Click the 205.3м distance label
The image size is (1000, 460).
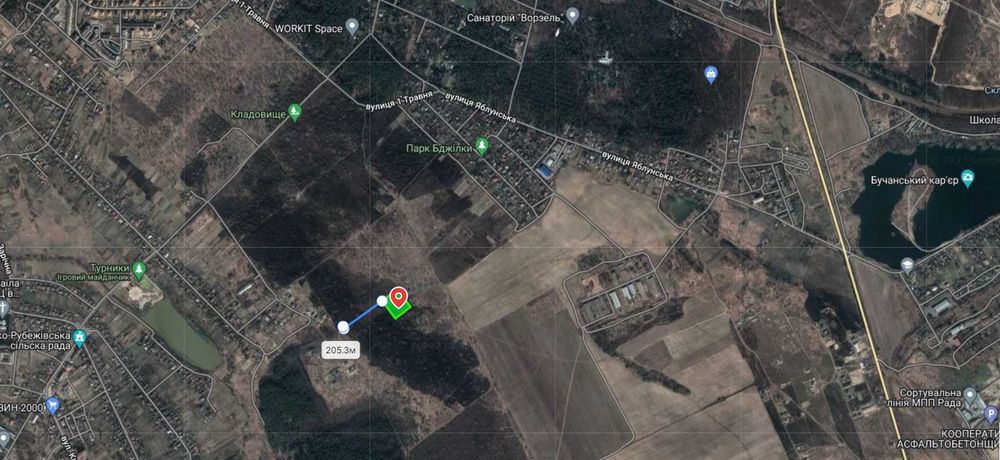[342, 350]
